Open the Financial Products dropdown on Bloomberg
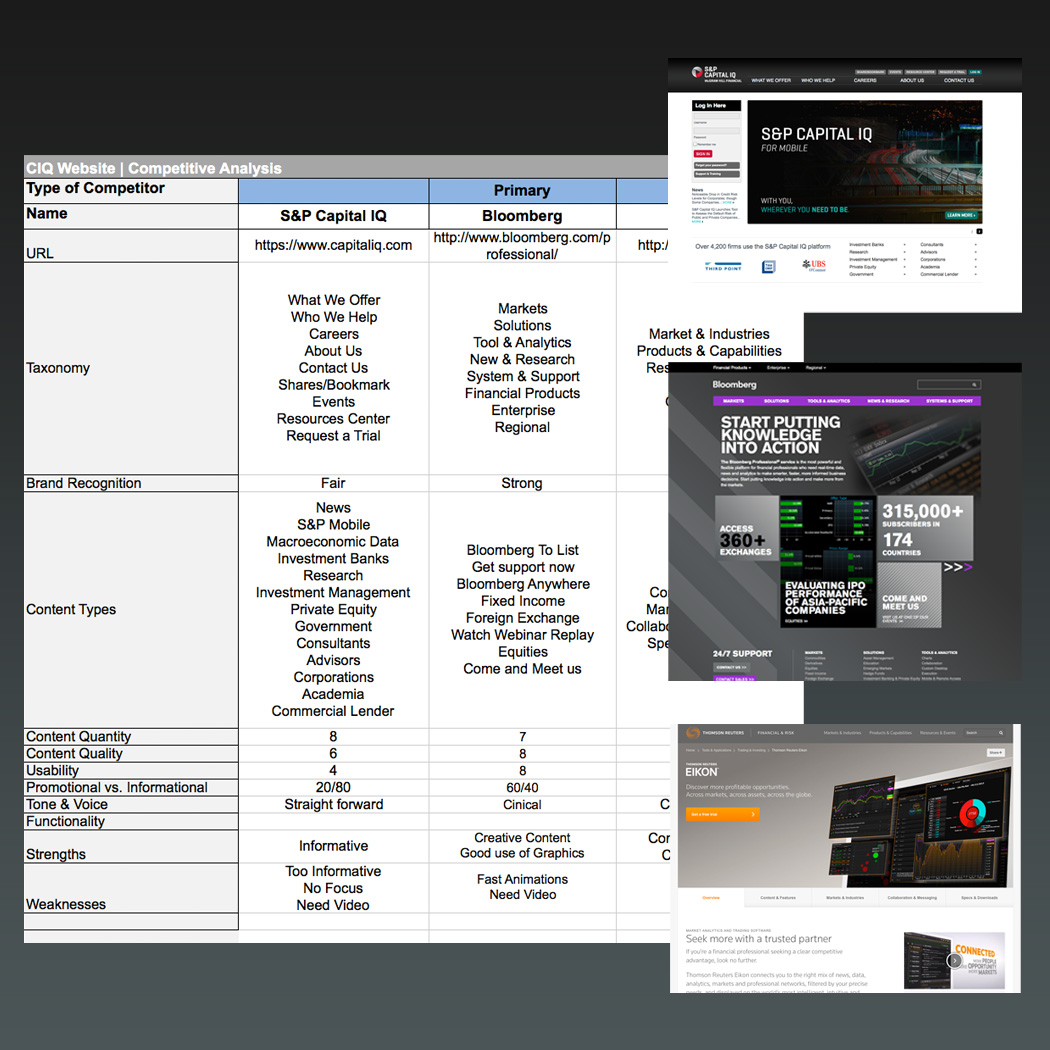This screenshot has width=1050, height=1050. coord(732,368)
